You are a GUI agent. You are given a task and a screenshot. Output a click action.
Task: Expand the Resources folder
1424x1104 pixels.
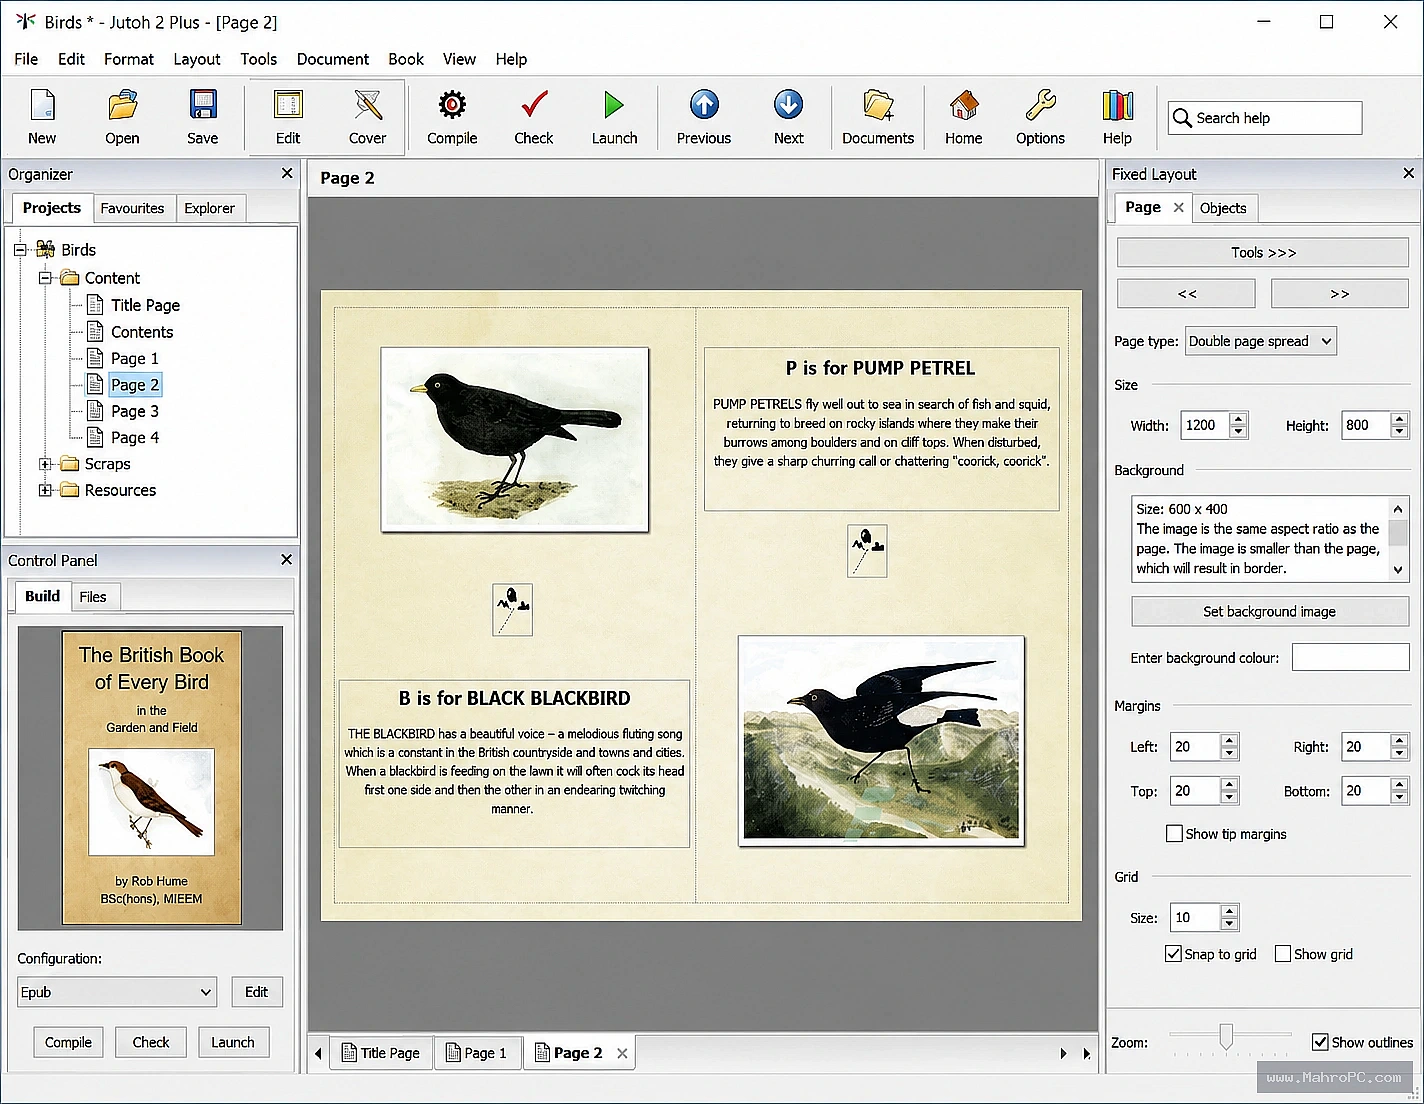pyautogui.click(x=45, y=490)
